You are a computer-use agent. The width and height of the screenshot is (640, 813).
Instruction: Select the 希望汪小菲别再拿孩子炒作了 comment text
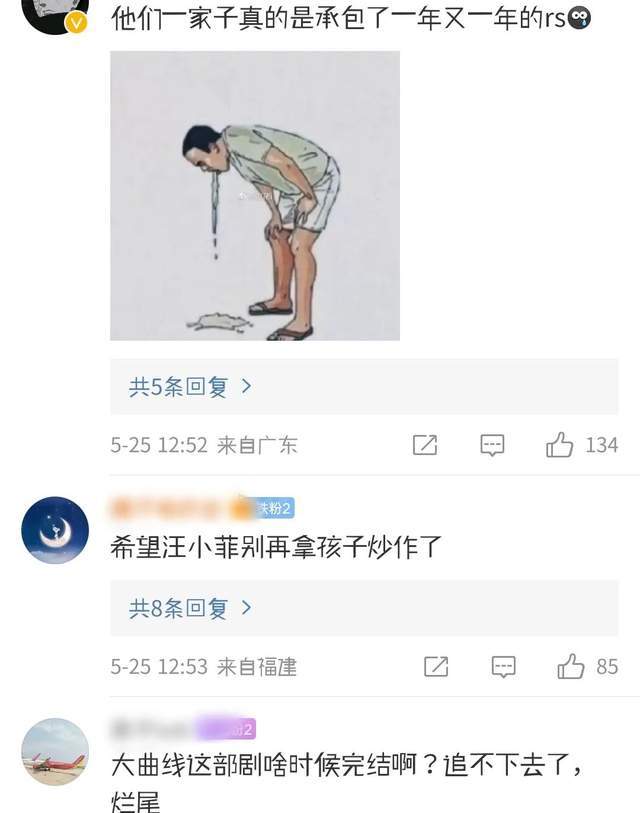(x=275, y=548)
